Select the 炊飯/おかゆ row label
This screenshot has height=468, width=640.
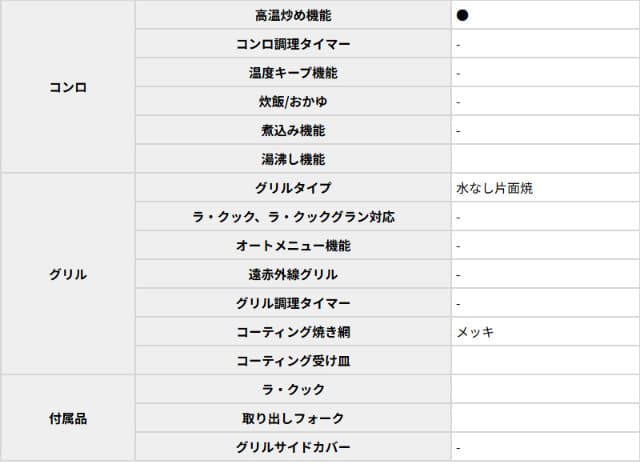[x=293, y=102]
